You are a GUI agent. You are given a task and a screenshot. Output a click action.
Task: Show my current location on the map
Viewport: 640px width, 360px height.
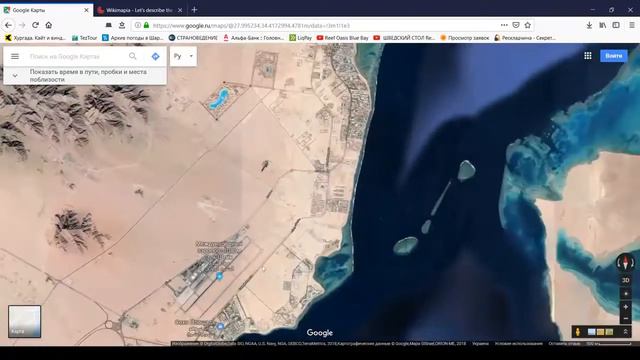[625, 294]
